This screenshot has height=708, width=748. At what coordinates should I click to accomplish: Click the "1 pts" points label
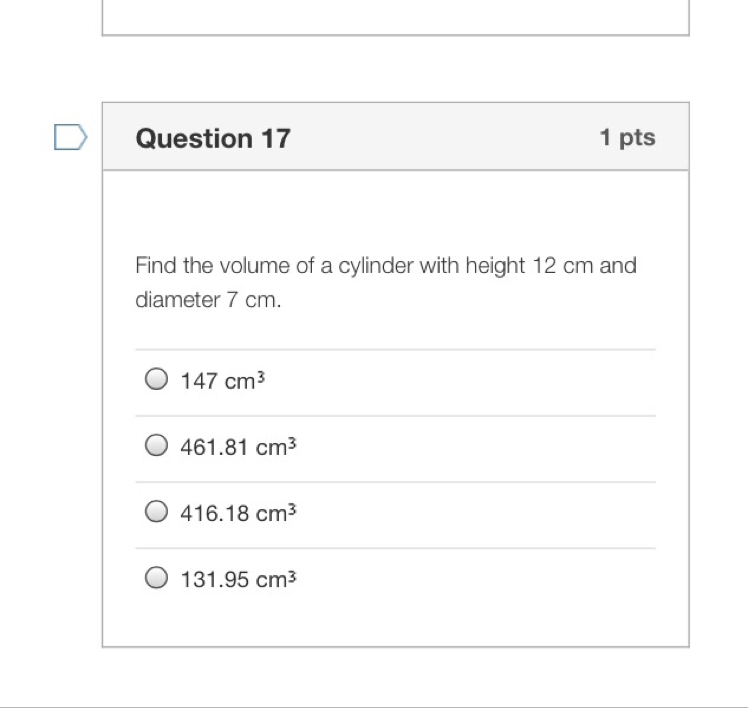pyautogui.click(x=627, y=138)
